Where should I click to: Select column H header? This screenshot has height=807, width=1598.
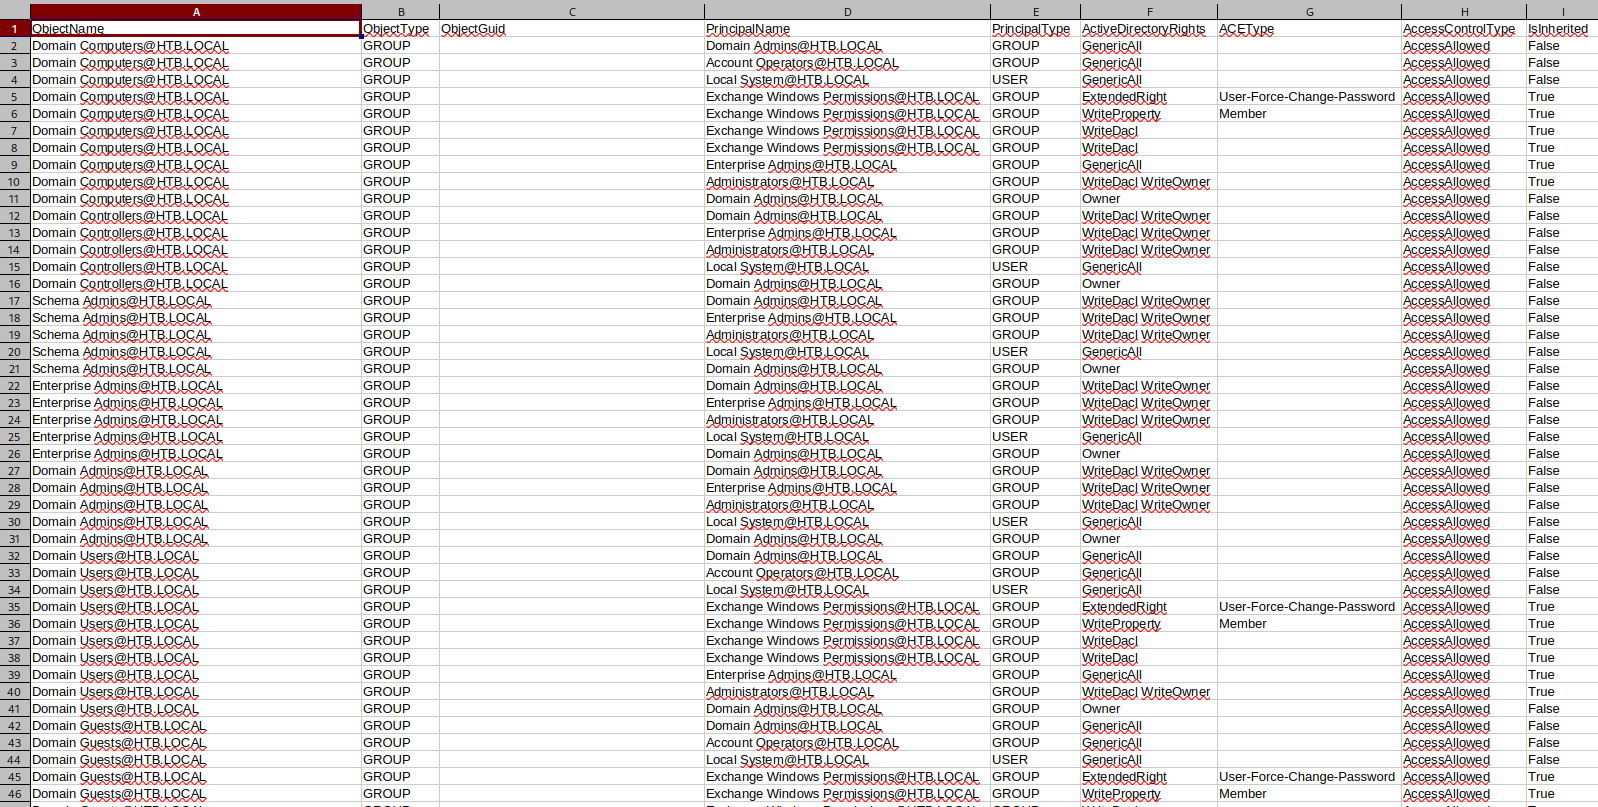pyautogui.click(x=1464, y=12)
